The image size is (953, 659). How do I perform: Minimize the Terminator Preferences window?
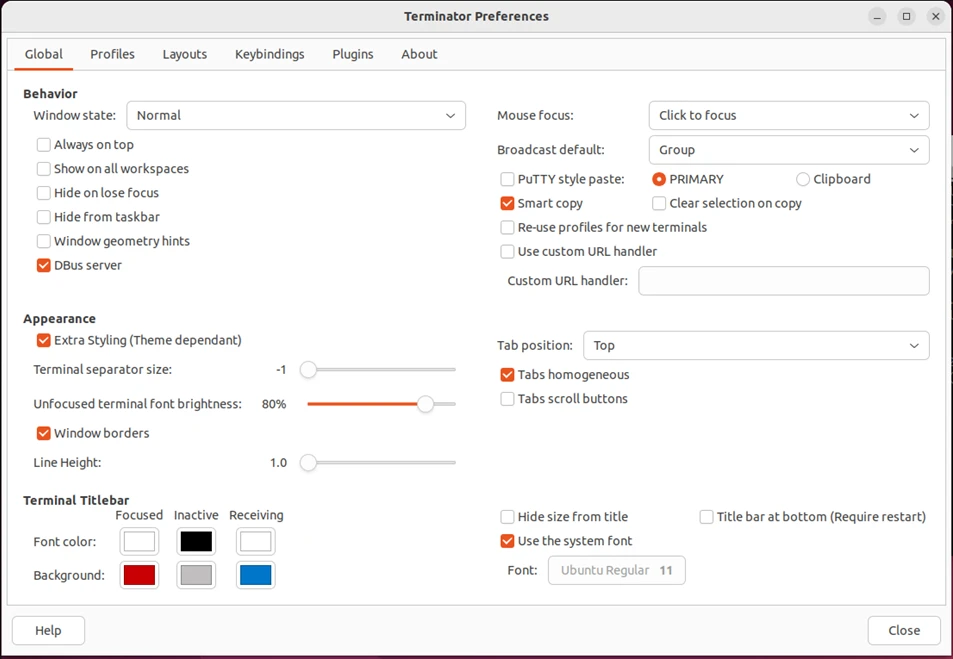[877, 16]
